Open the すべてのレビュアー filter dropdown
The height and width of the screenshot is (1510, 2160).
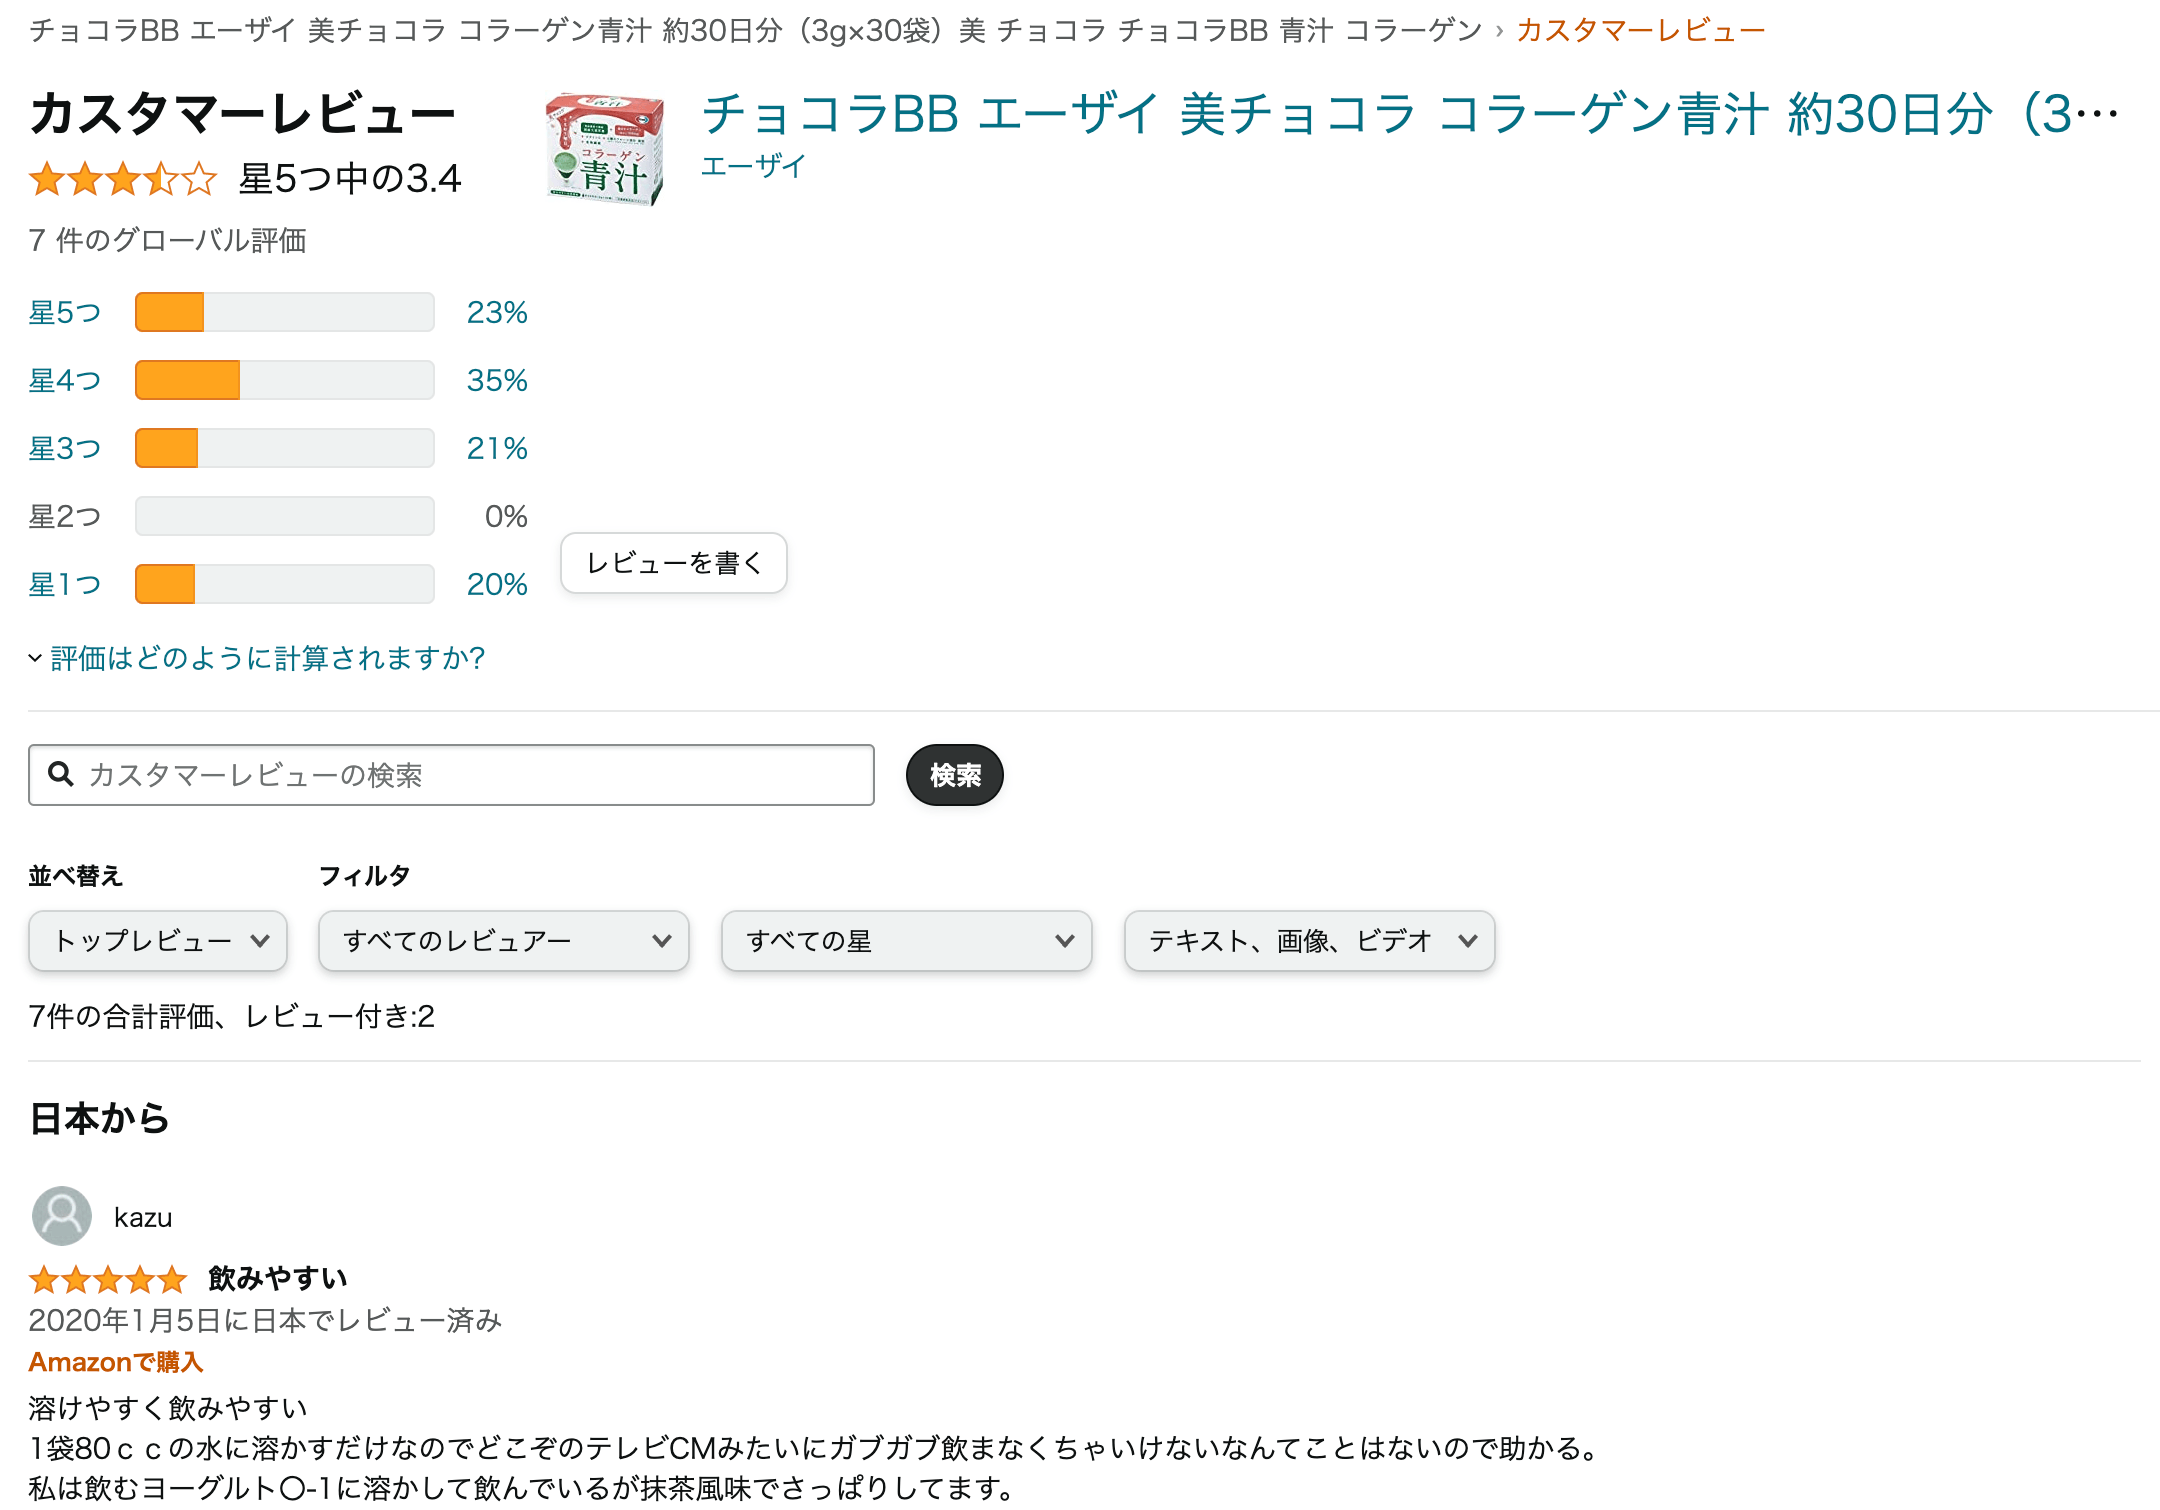coord(504,941)
